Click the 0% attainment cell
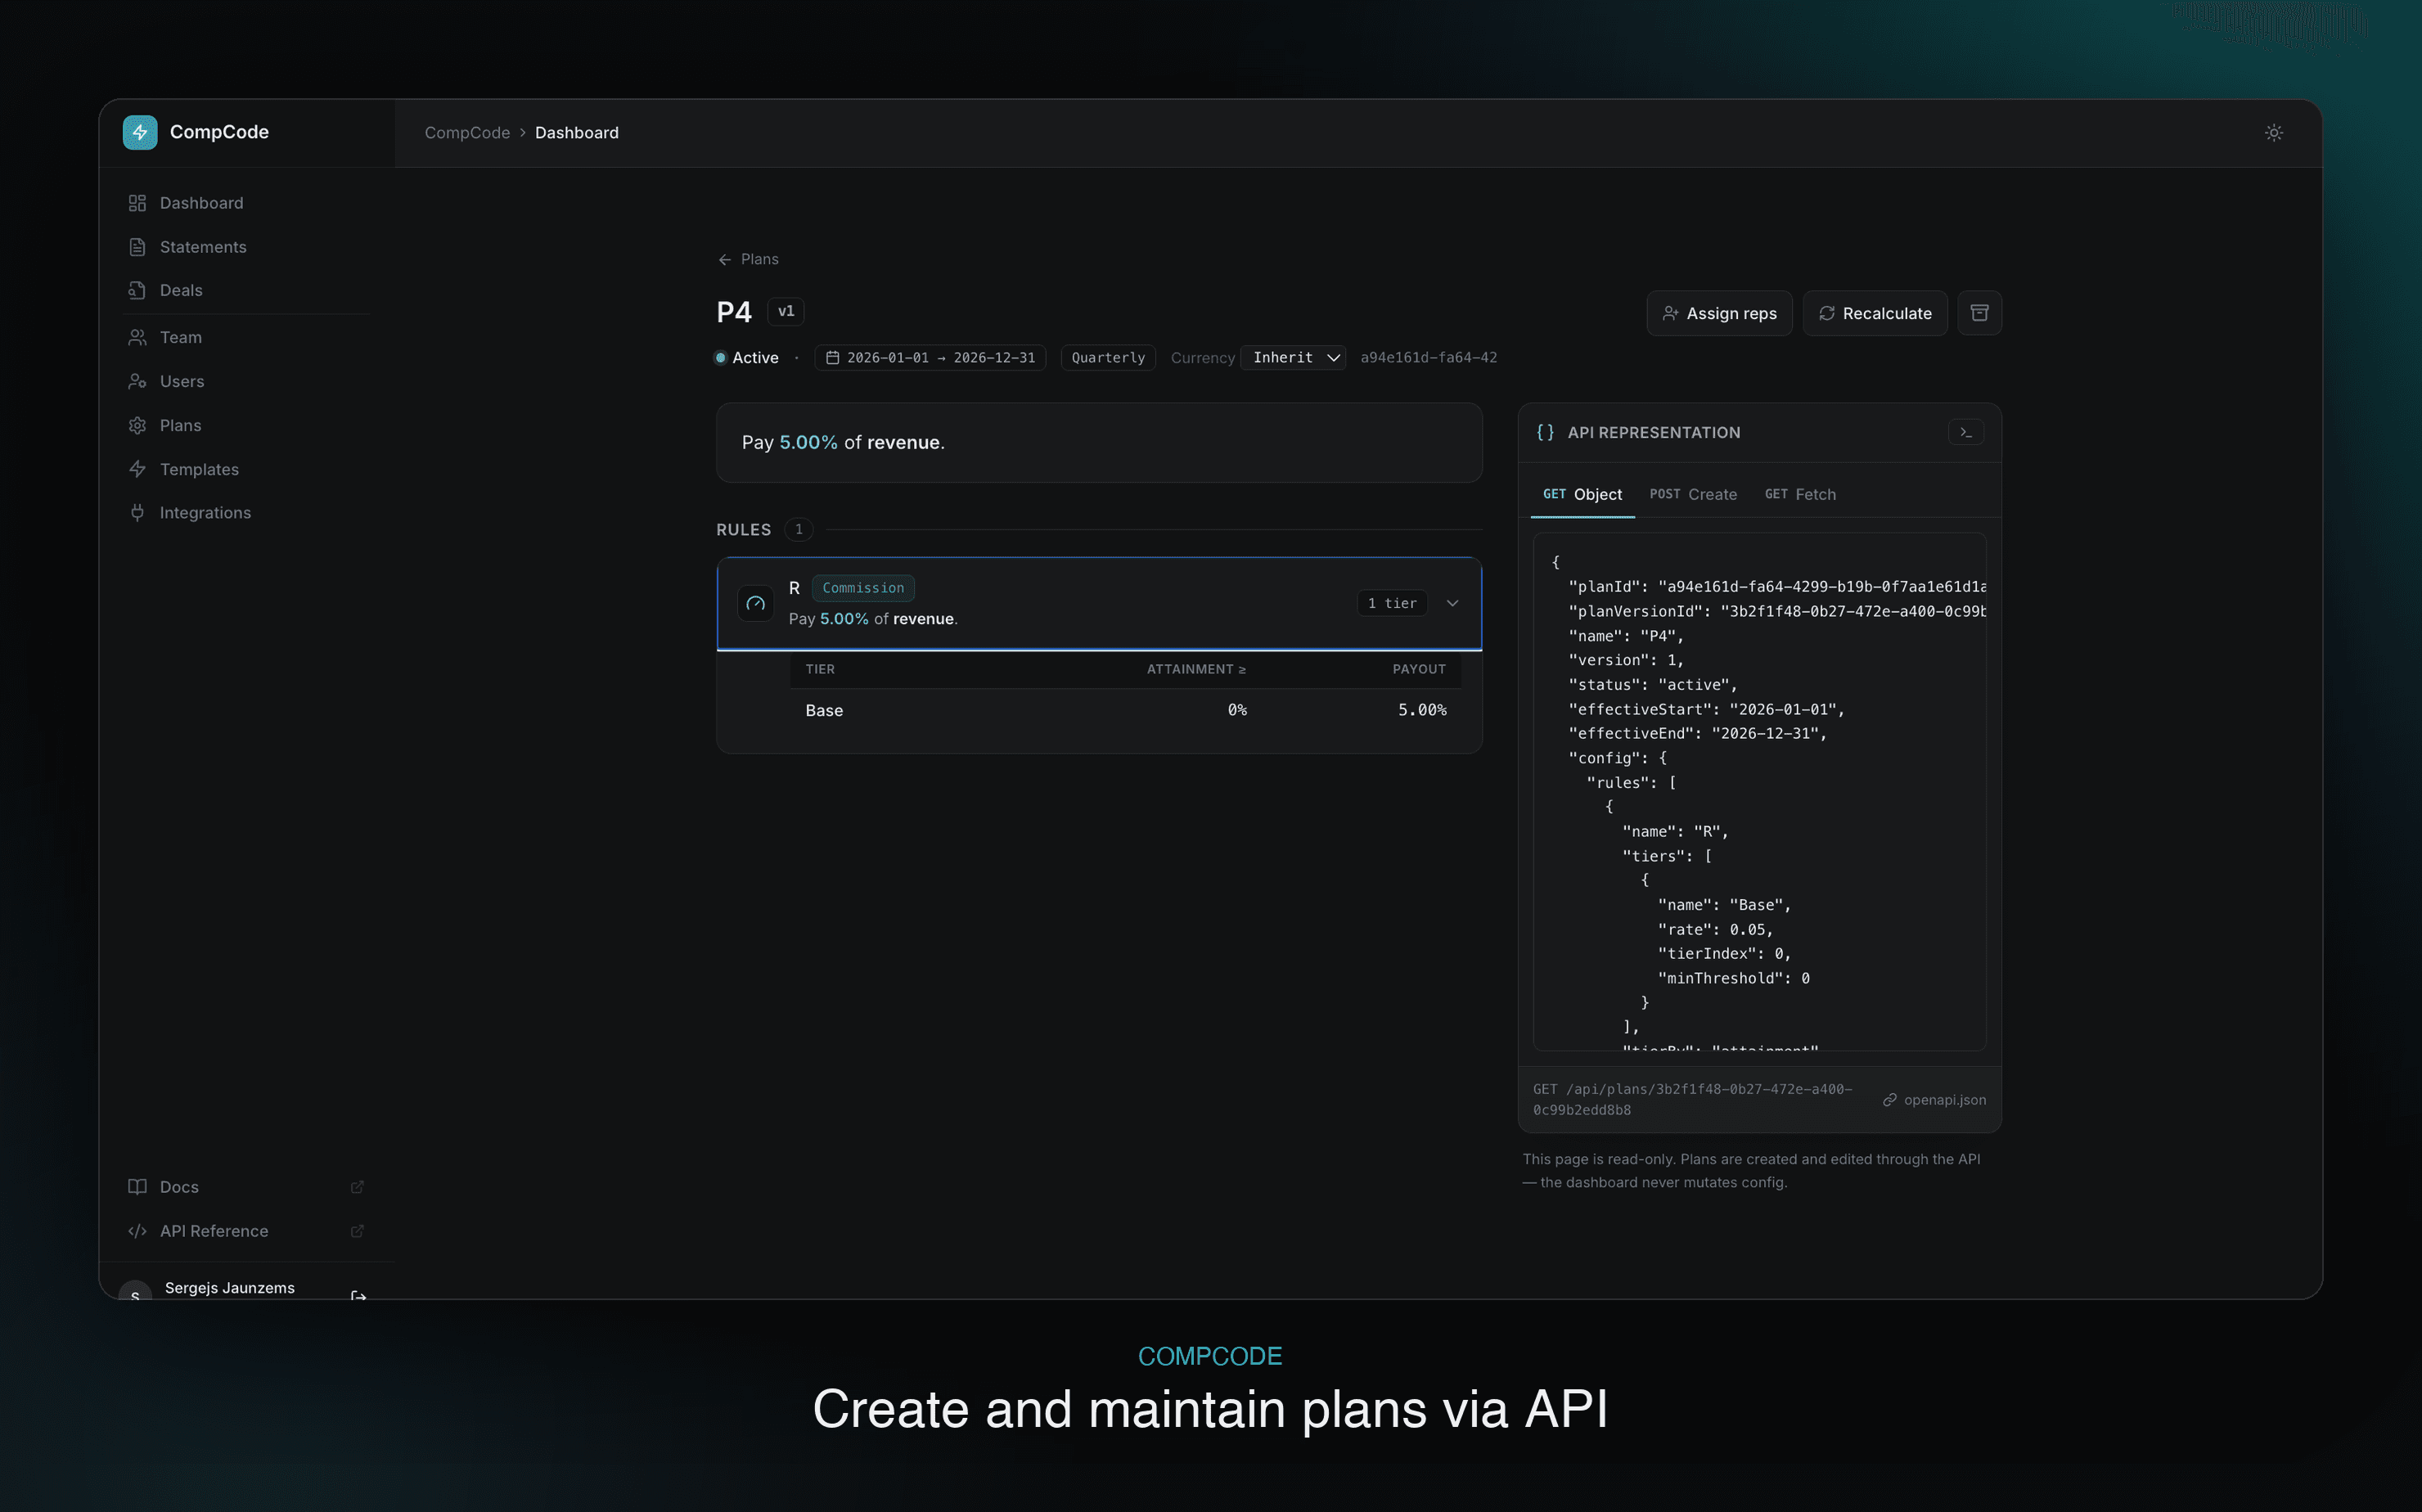The height and width of the screenshot is (1512, 2422). tap(1237, 710)
